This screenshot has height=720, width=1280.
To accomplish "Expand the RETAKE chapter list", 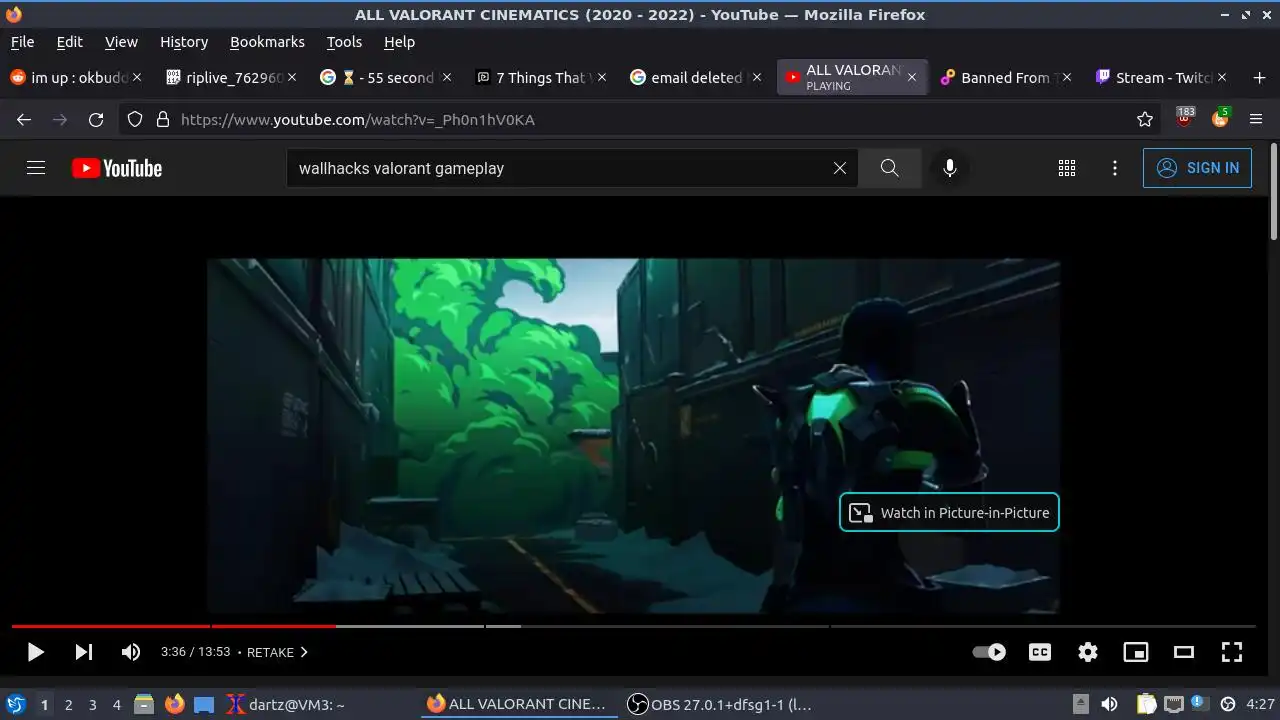I will coord(278,652).
